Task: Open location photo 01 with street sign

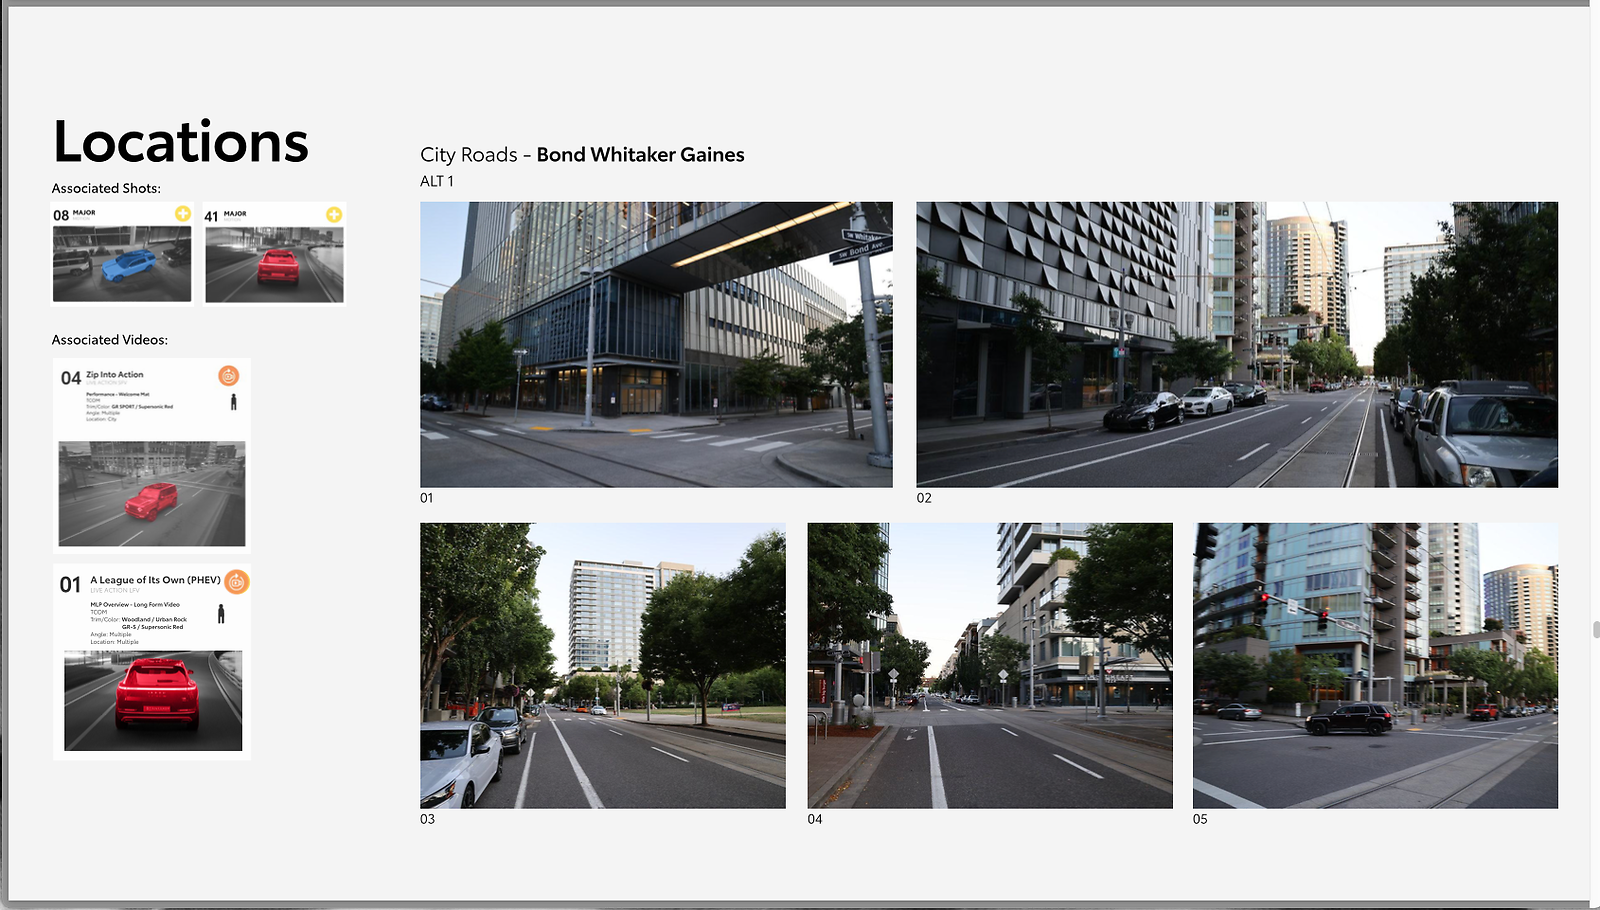Action: pos(656,345)
